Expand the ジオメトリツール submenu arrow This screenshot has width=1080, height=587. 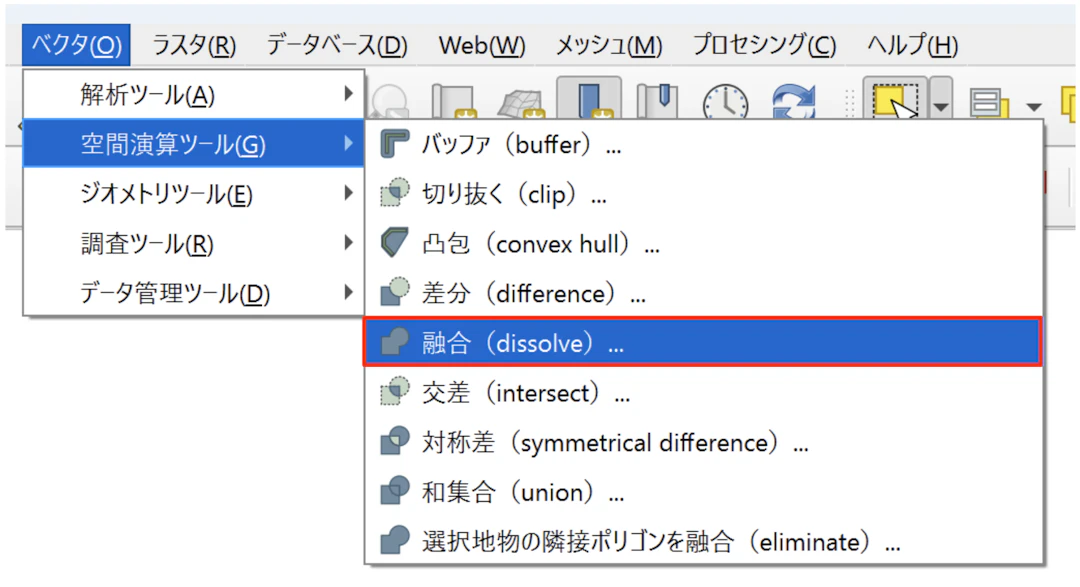(348, 193)
